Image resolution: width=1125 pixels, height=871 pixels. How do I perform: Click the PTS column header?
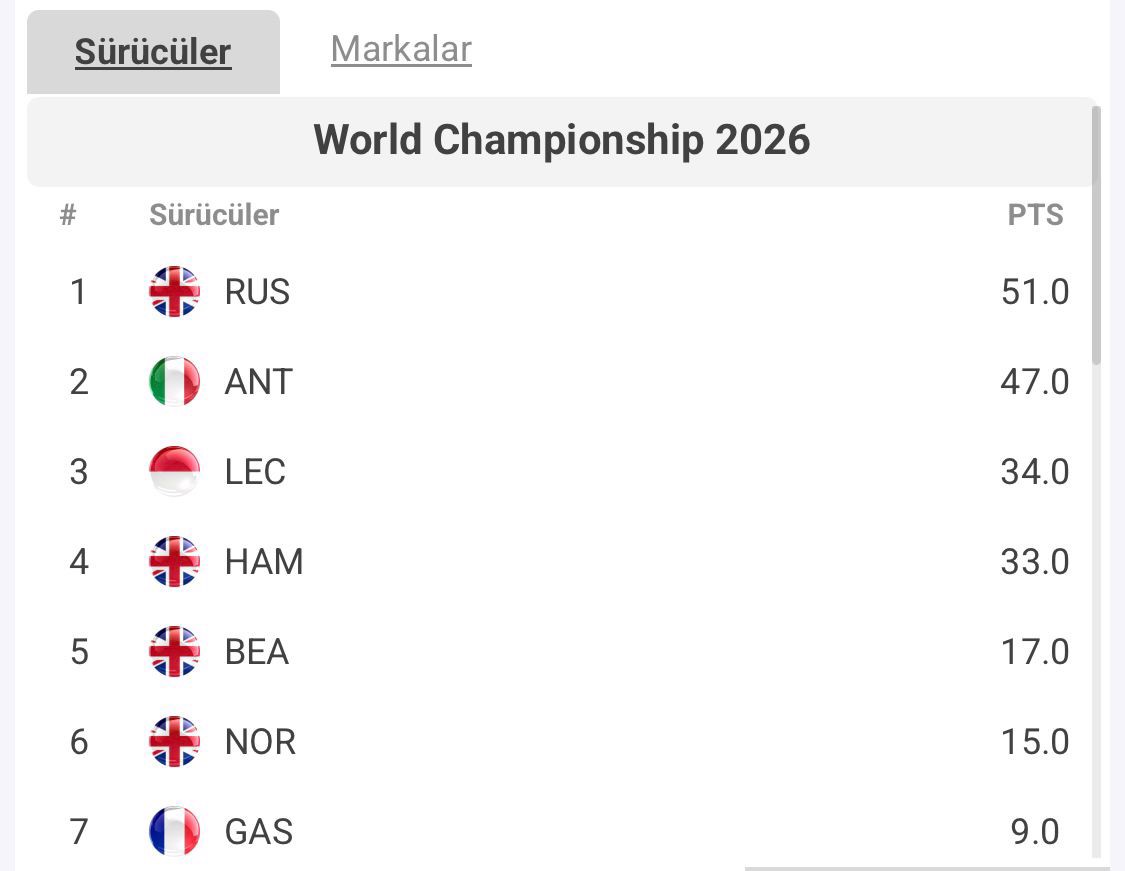[x=1035, y=215]
